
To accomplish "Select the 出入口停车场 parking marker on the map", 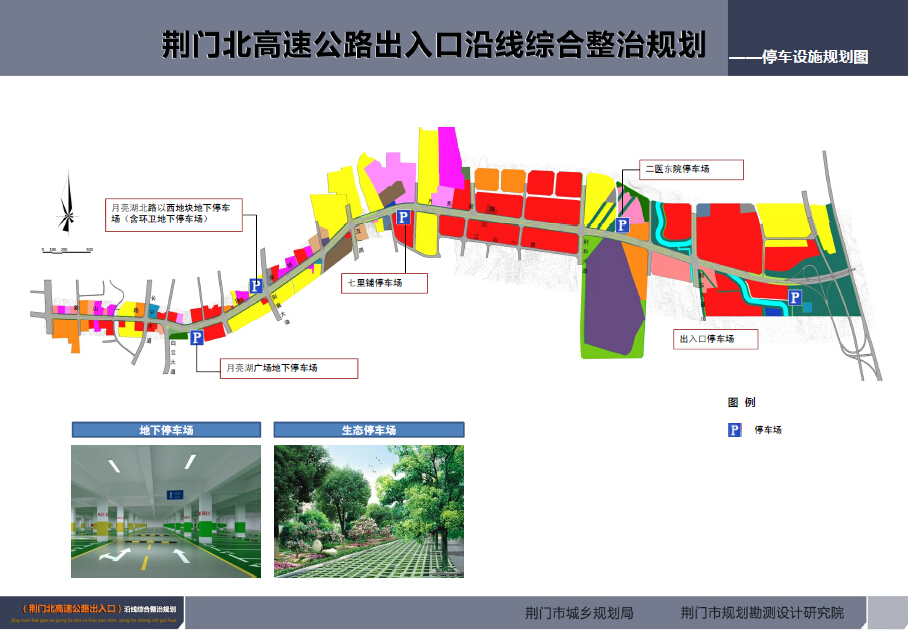I will click(794, 297).
